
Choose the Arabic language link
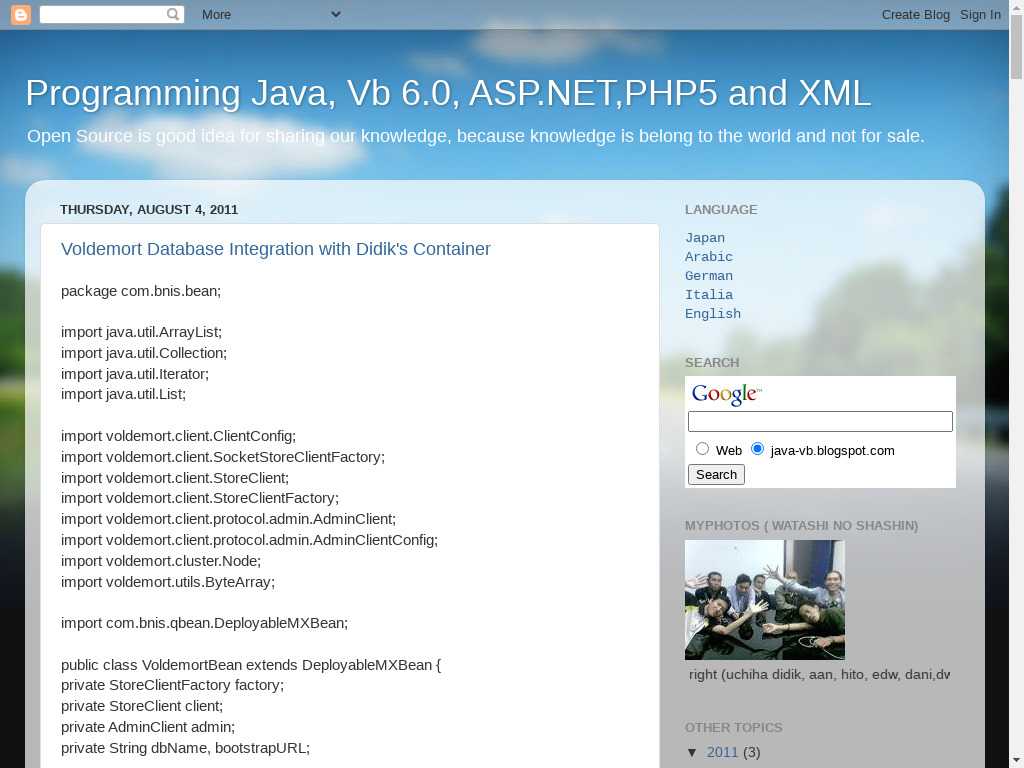[x=709, y=257]
